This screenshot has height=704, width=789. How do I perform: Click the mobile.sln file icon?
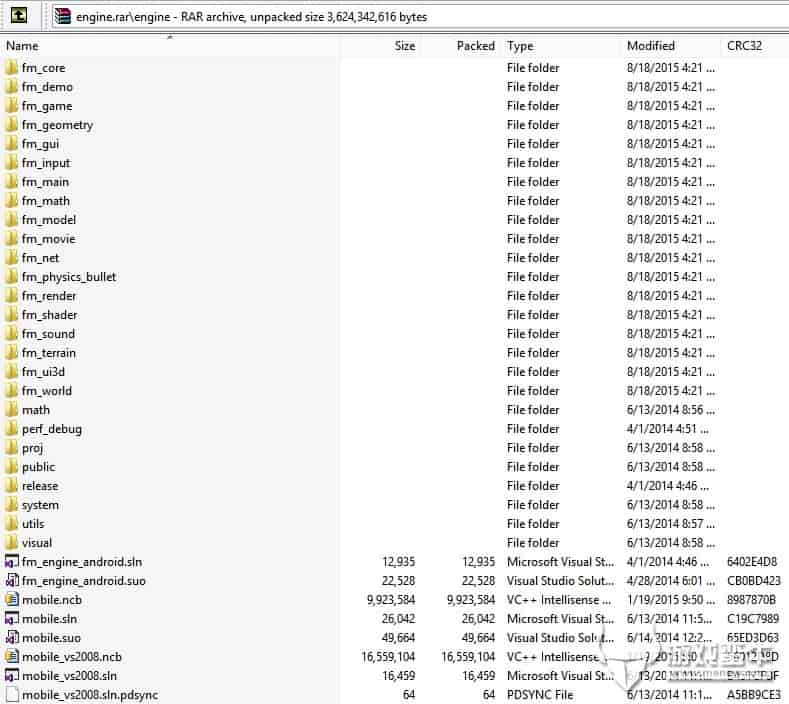tap(12, 618)
